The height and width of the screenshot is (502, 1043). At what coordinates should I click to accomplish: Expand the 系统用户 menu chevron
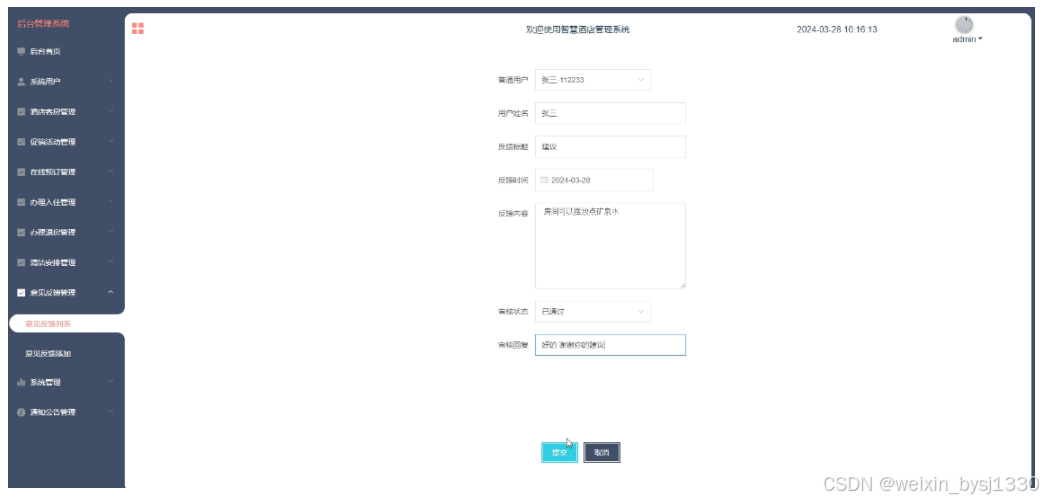[x=111, y=81]
